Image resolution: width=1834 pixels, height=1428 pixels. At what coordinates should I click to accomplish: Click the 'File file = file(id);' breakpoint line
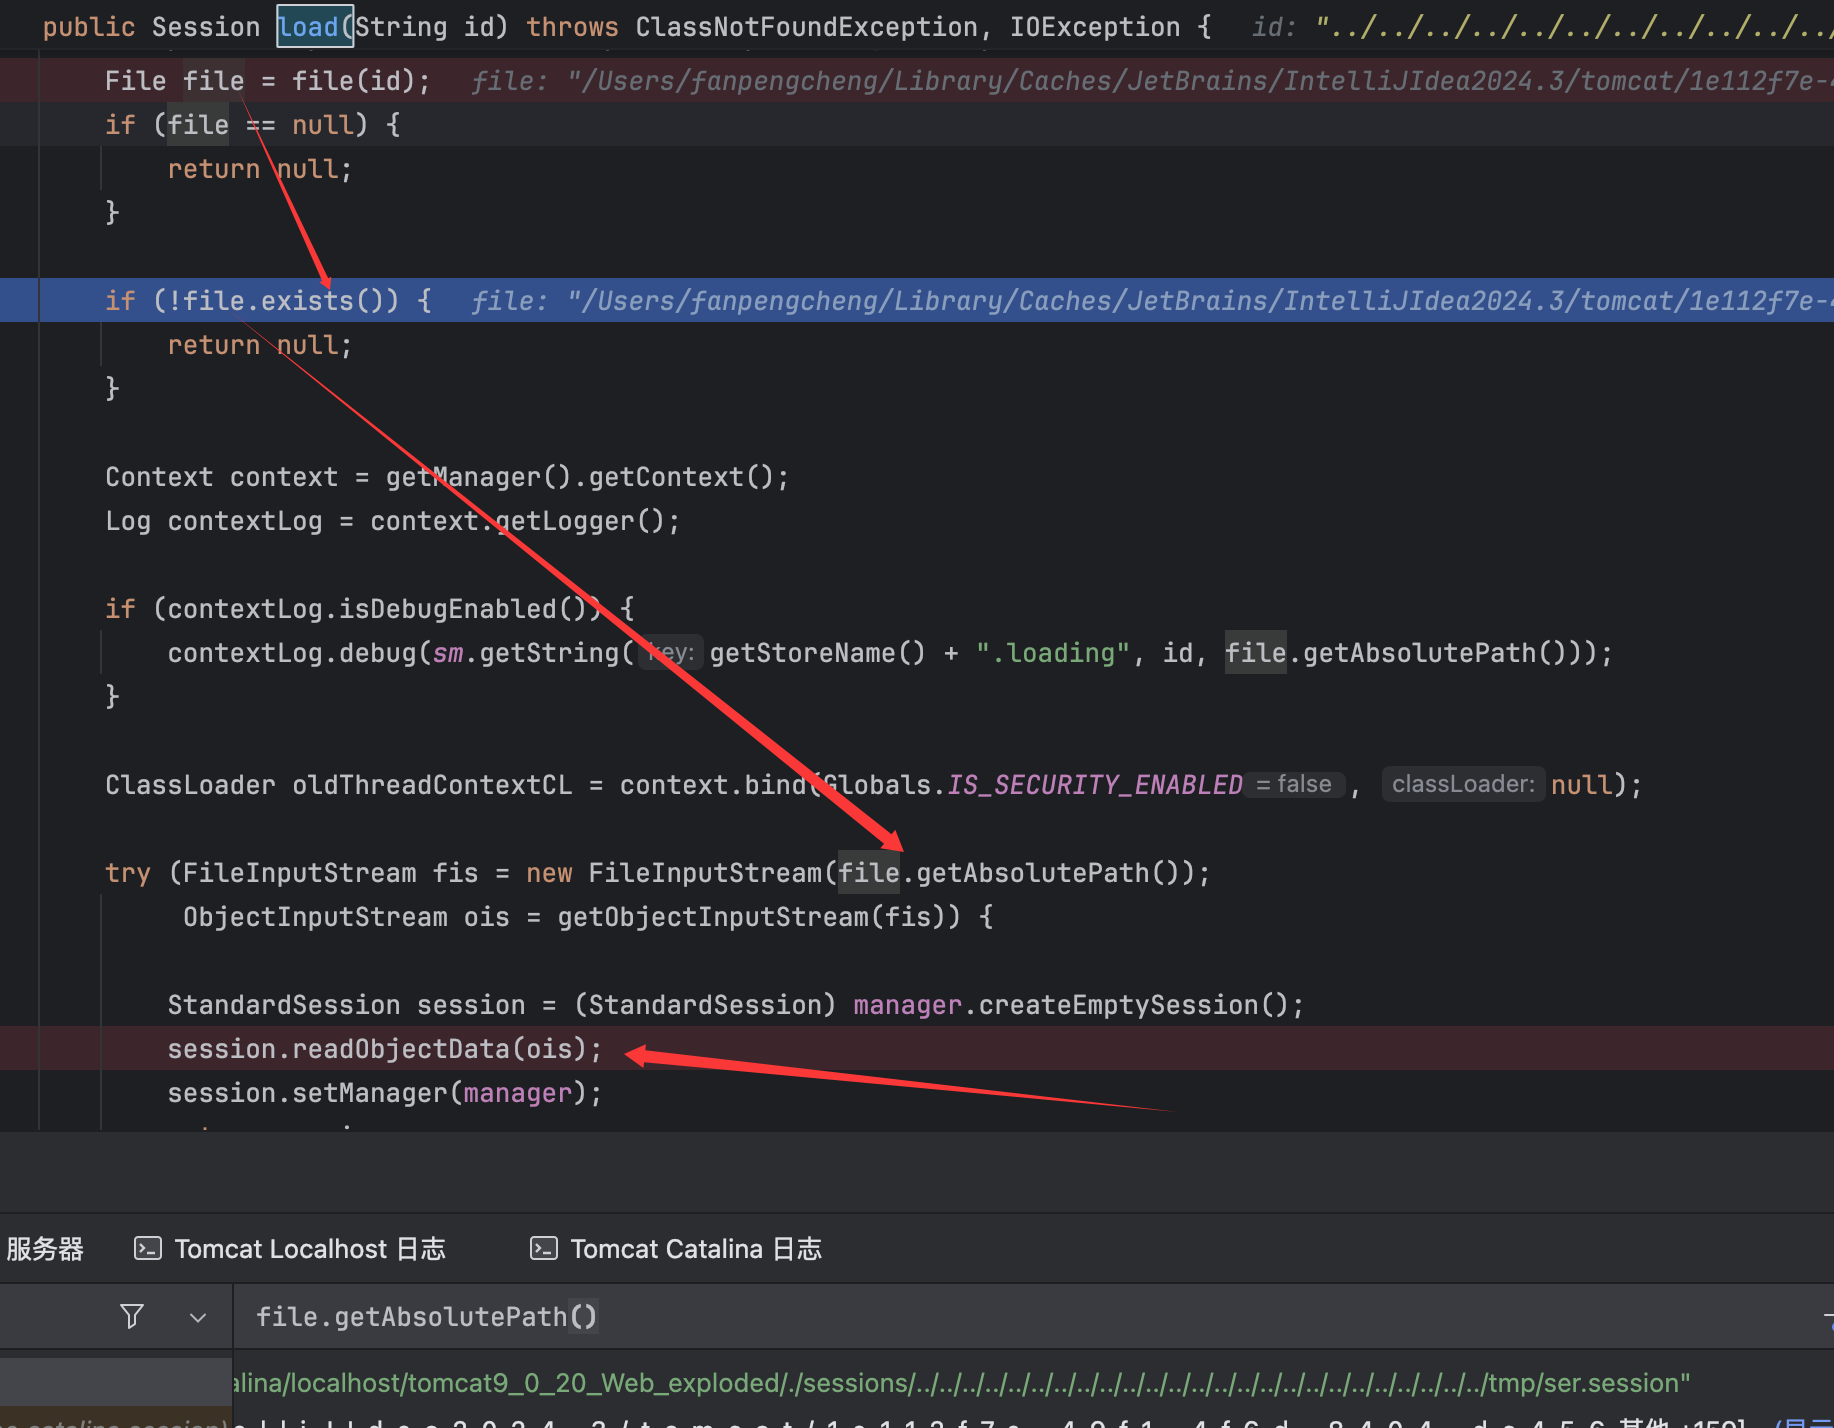coord(267,81)
